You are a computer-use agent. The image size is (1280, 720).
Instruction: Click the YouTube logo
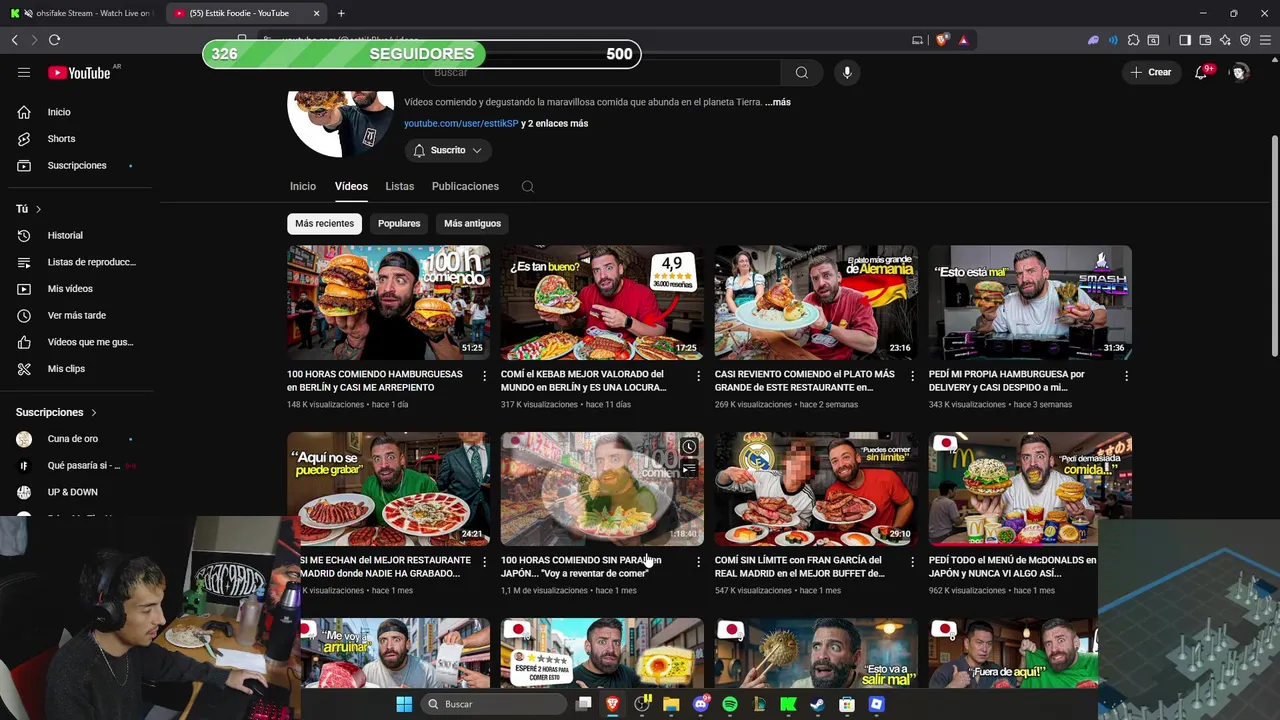tap(79, 72)
